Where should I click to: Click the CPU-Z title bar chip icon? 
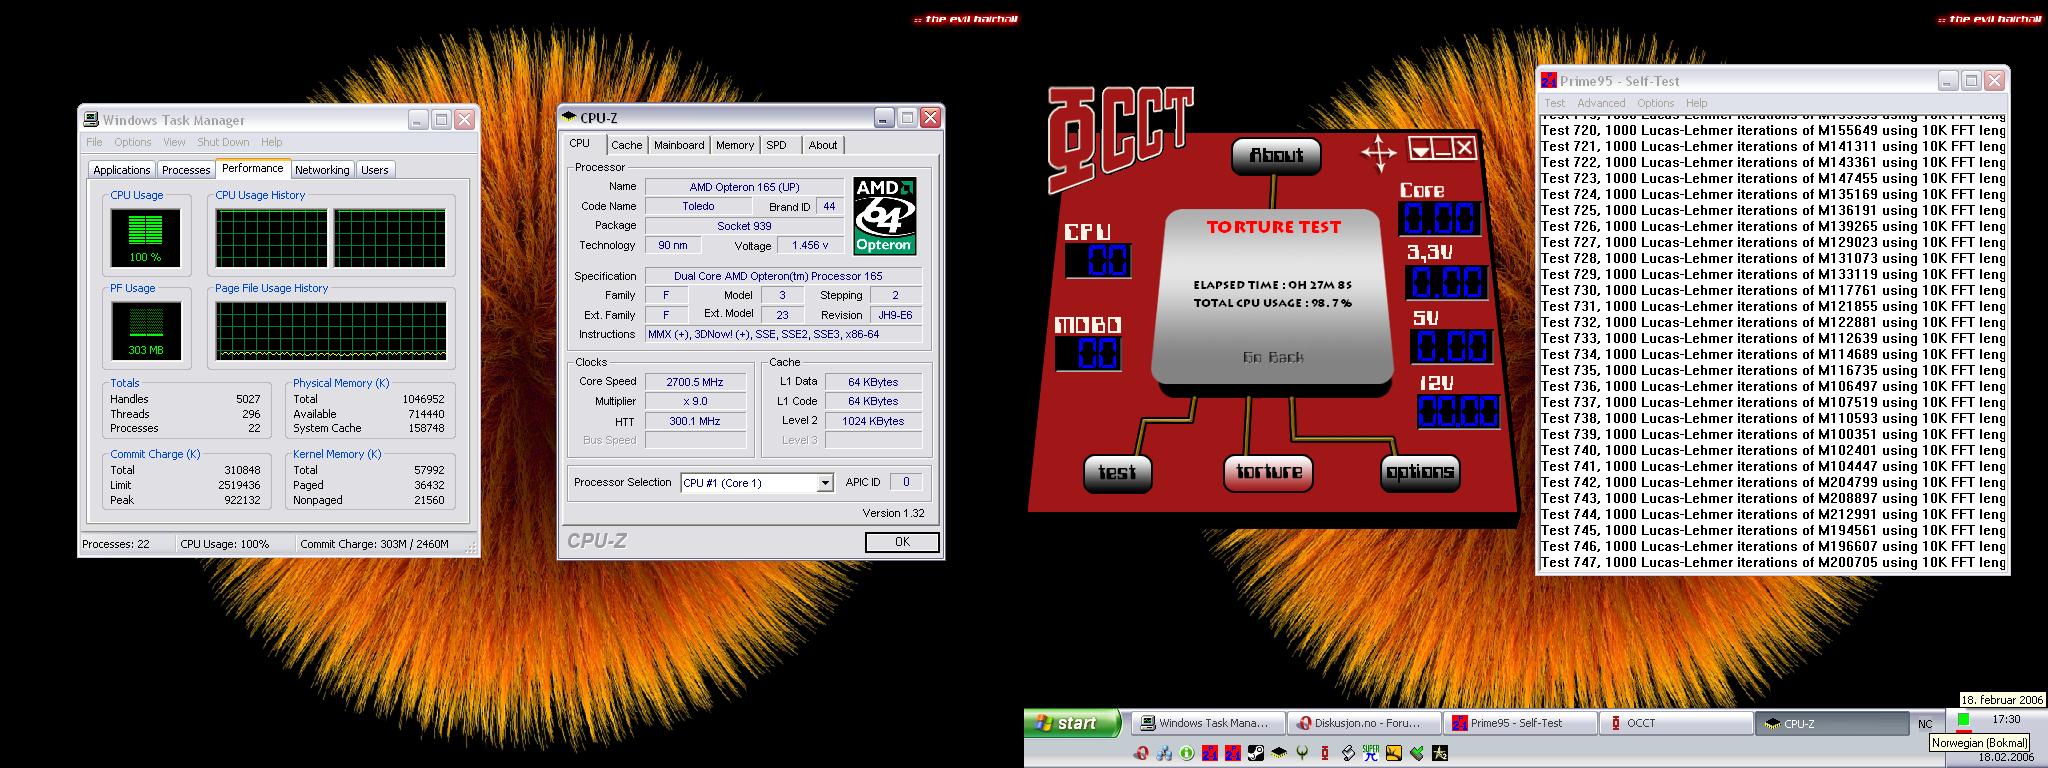coord(570,117)
